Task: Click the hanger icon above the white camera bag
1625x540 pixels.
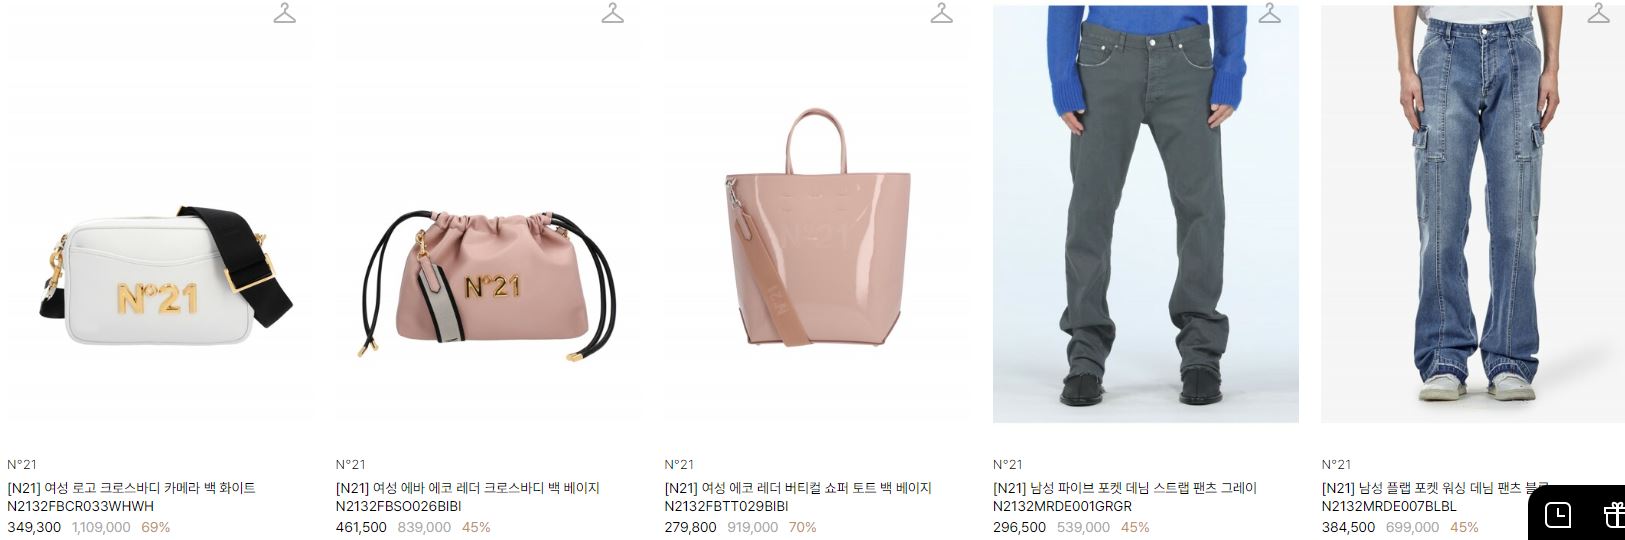Action: [285, 13]
